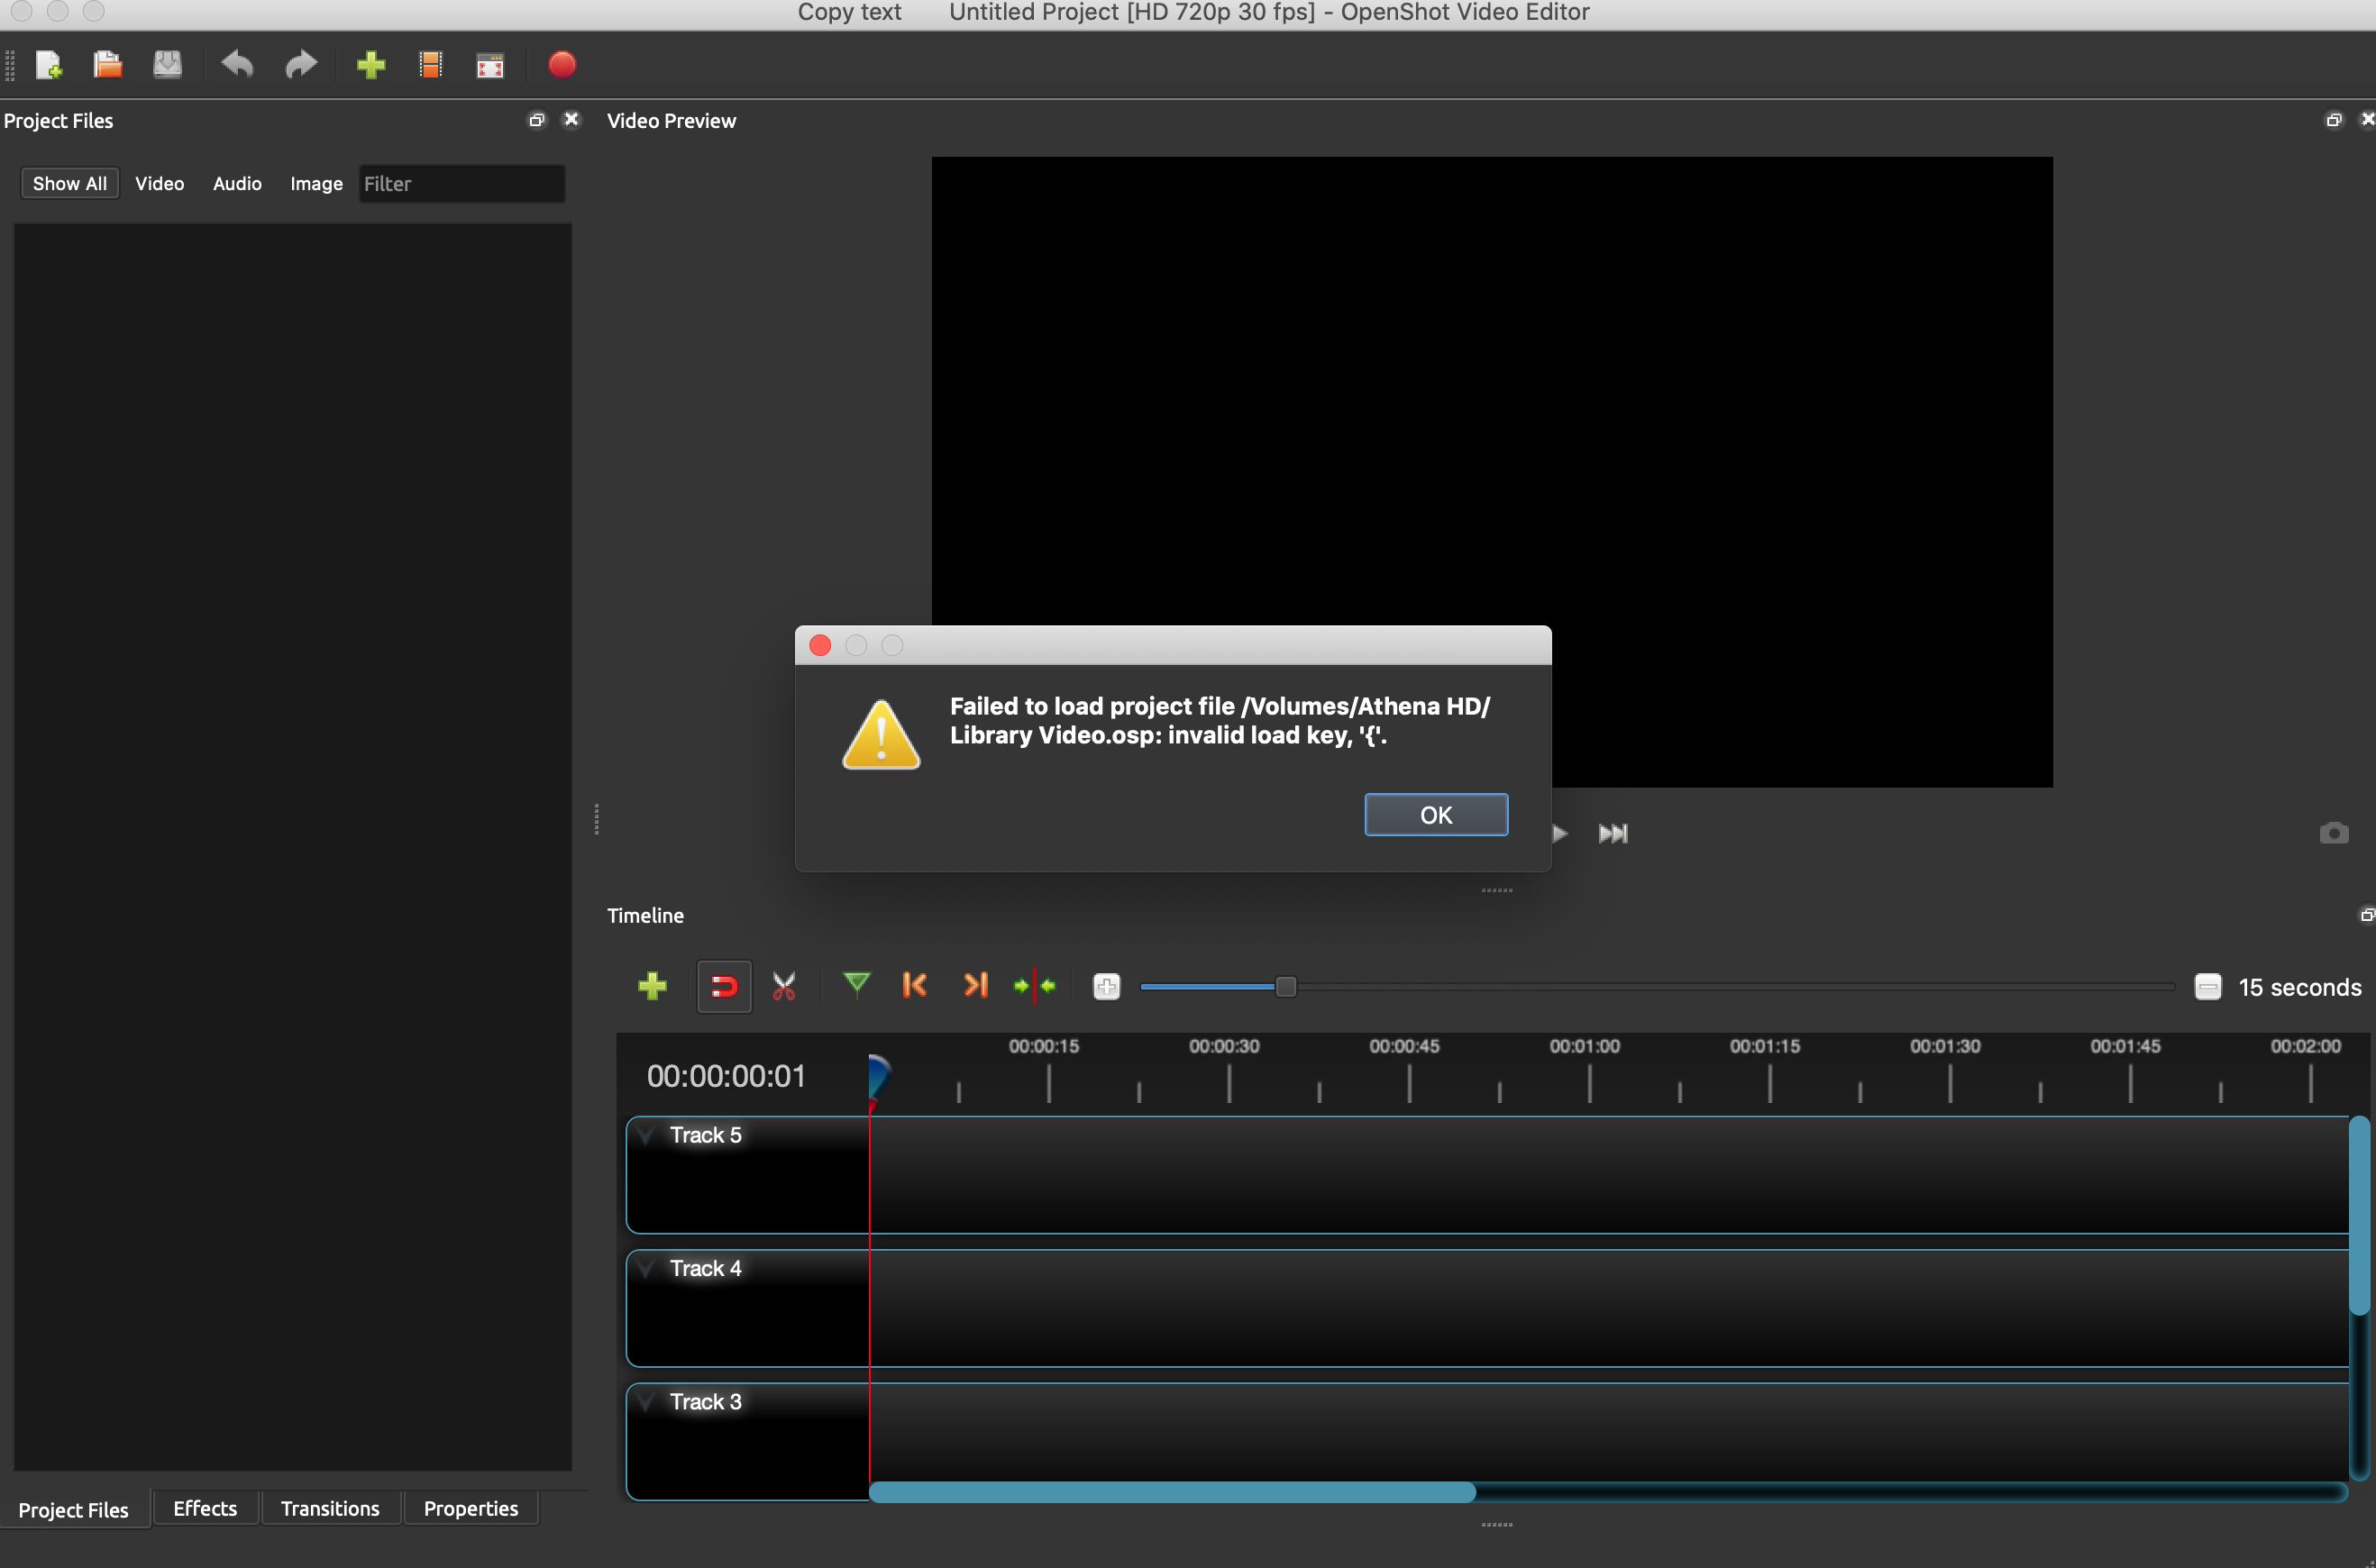The height and width of the screenshot is (1568, 2376).
Task: Filter project files by Image
Action: (316, 183)
